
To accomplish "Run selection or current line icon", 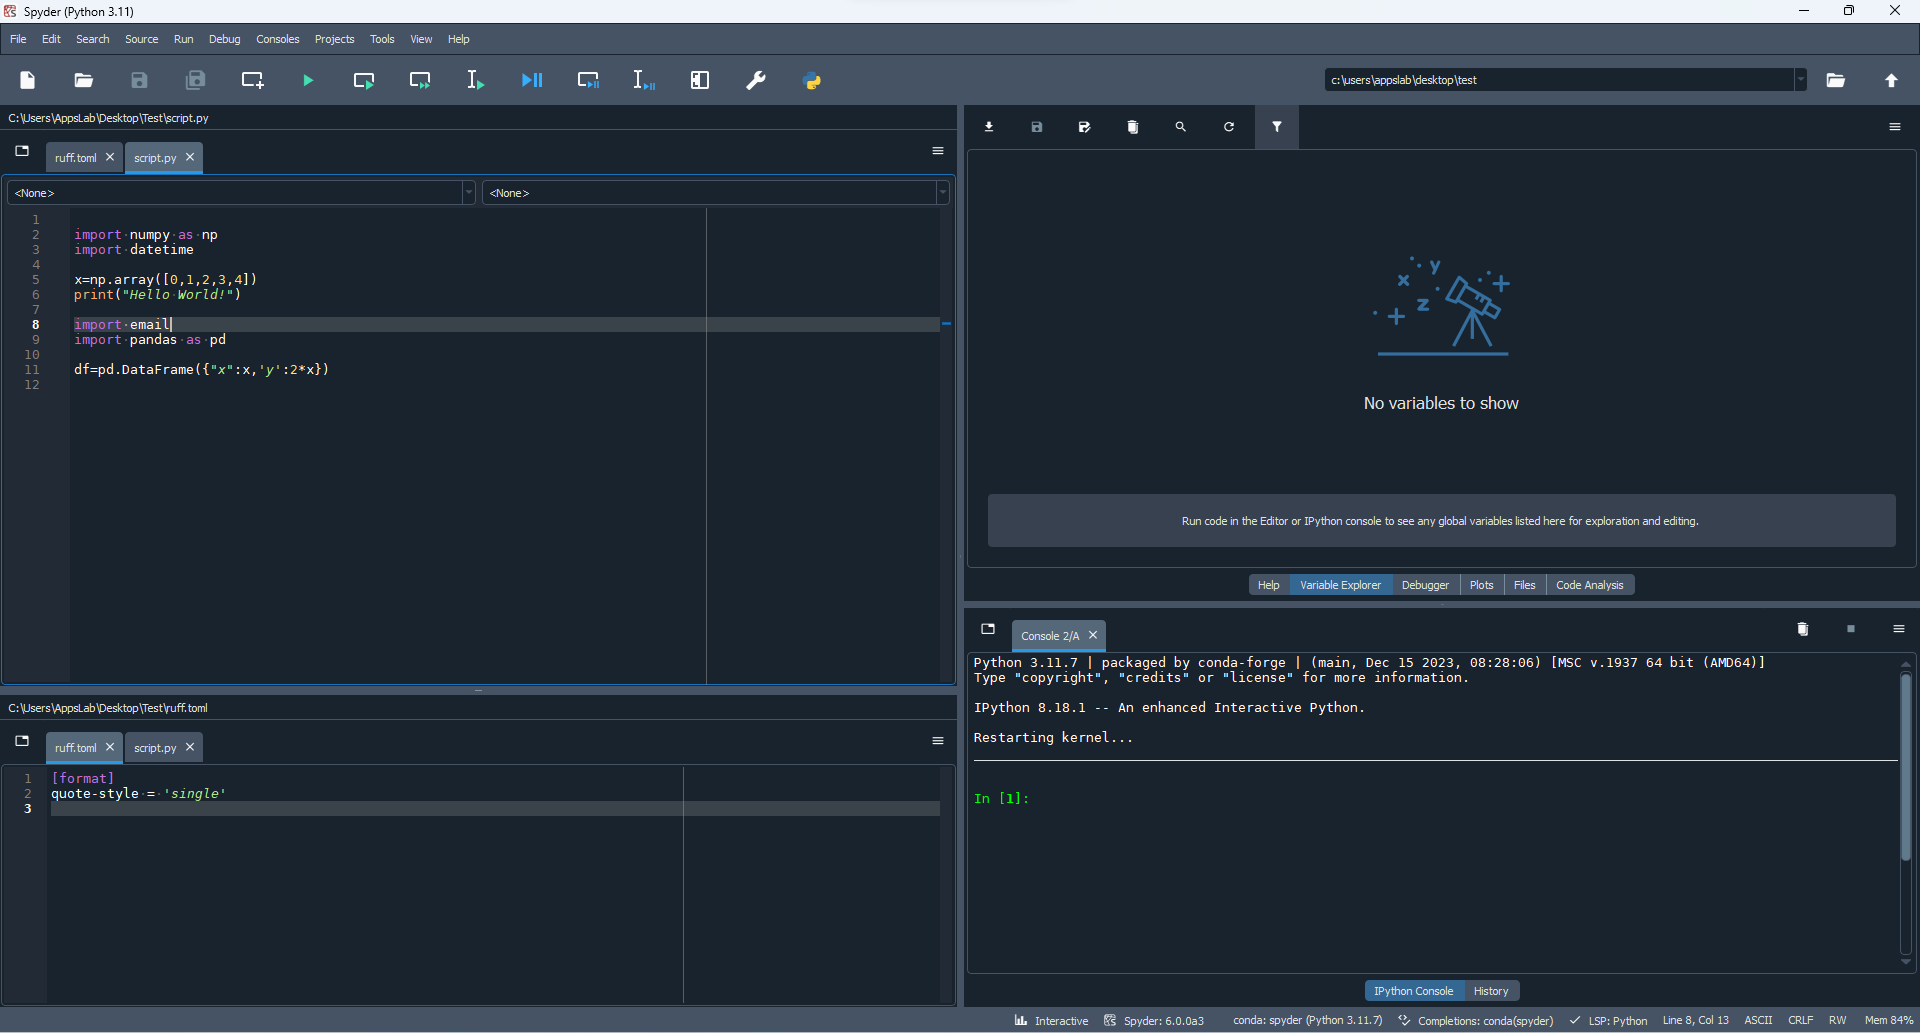I will [476, 80].
